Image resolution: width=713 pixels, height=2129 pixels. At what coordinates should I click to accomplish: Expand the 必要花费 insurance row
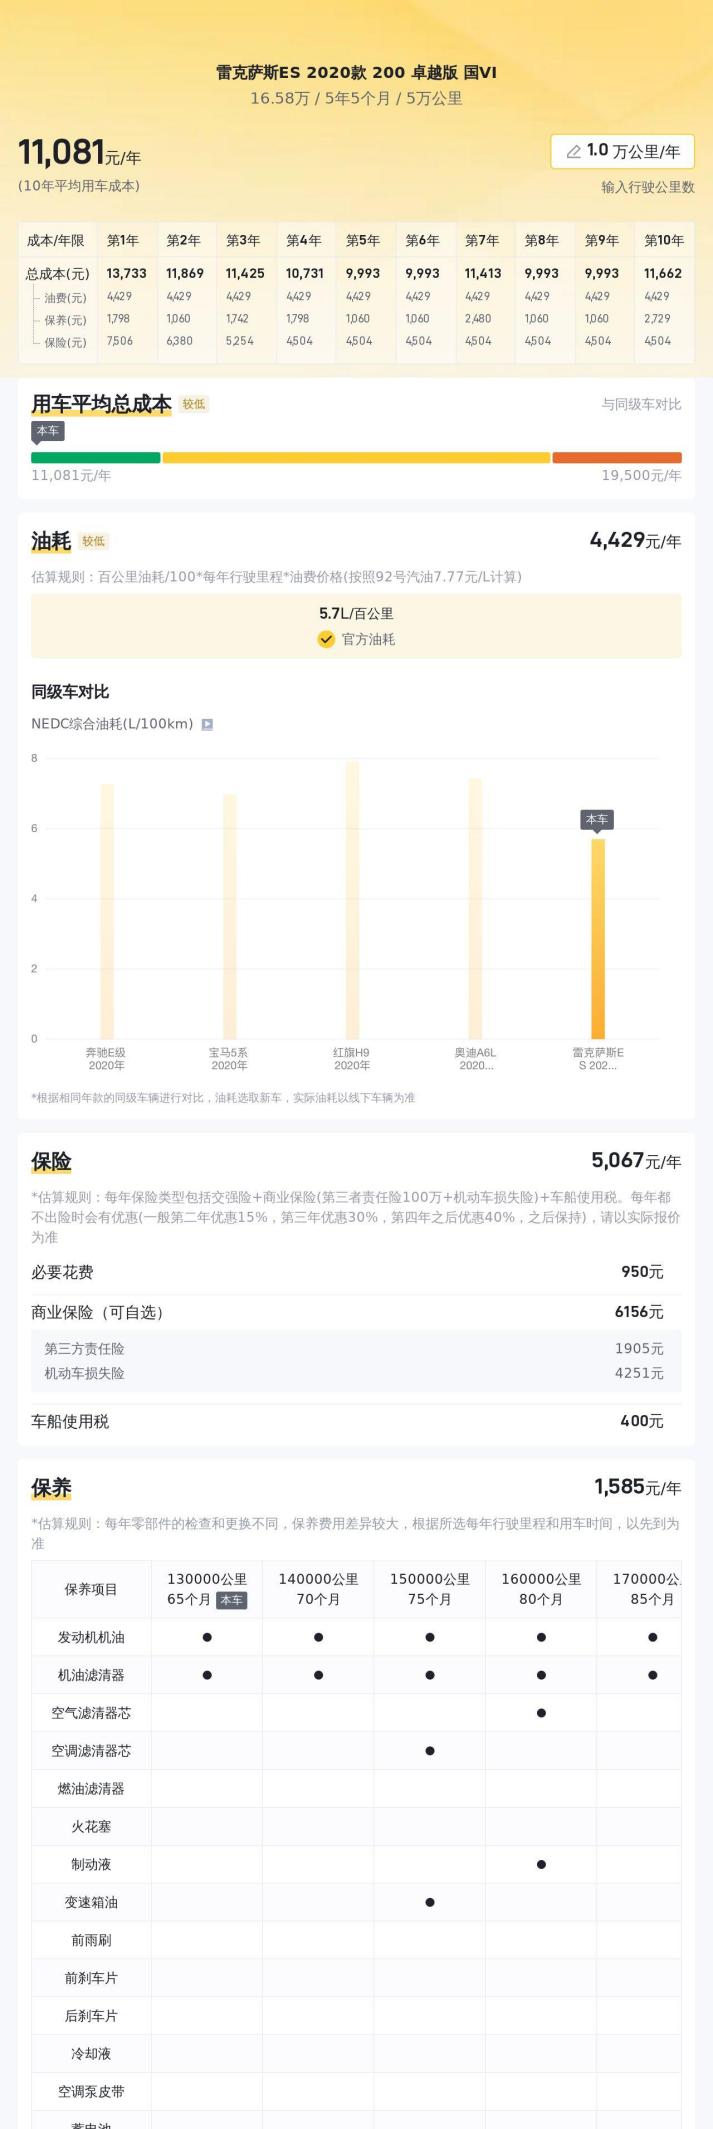(x=356, y=1272)
